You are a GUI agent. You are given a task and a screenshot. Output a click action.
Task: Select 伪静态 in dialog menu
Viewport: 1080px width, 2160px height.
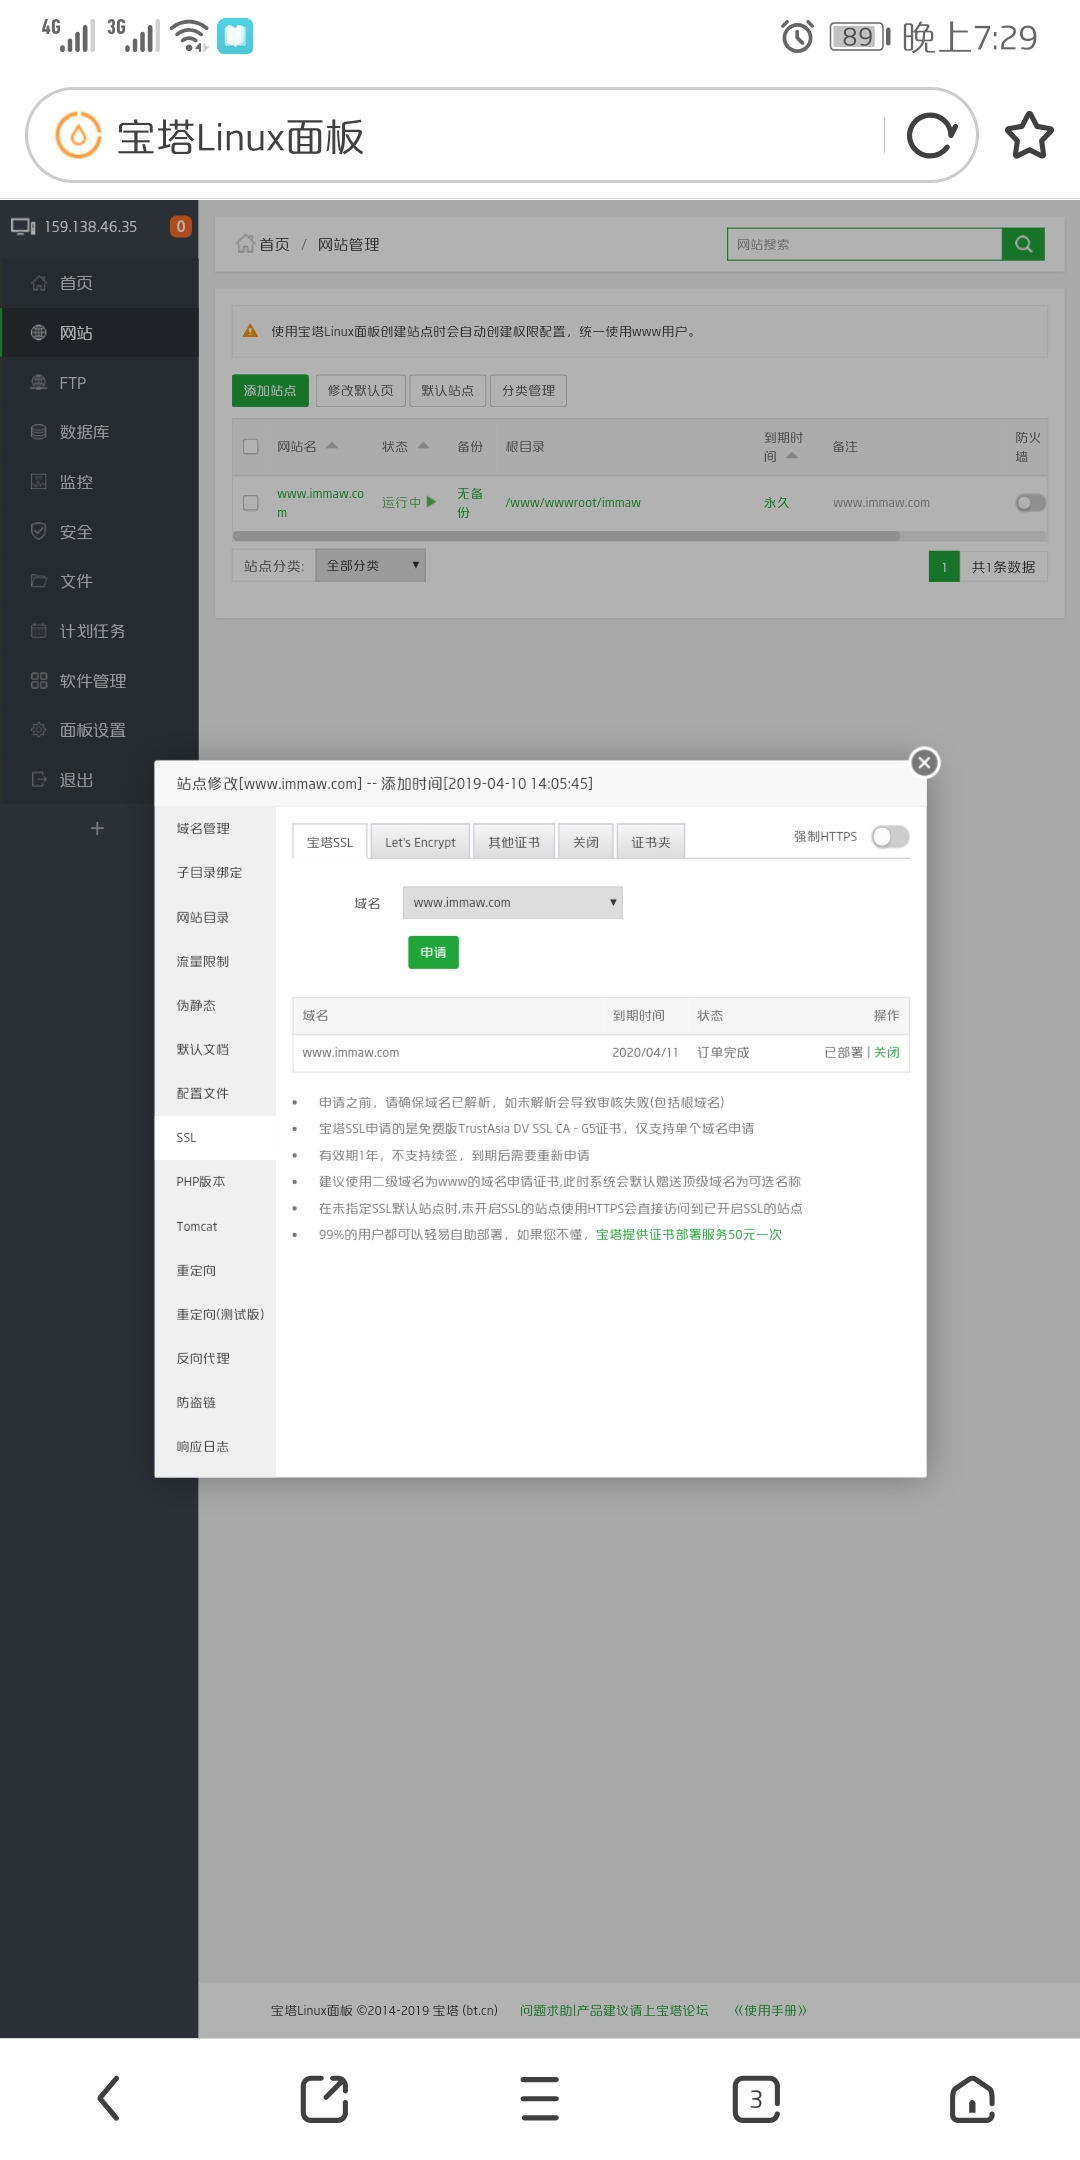[215, 1005]
